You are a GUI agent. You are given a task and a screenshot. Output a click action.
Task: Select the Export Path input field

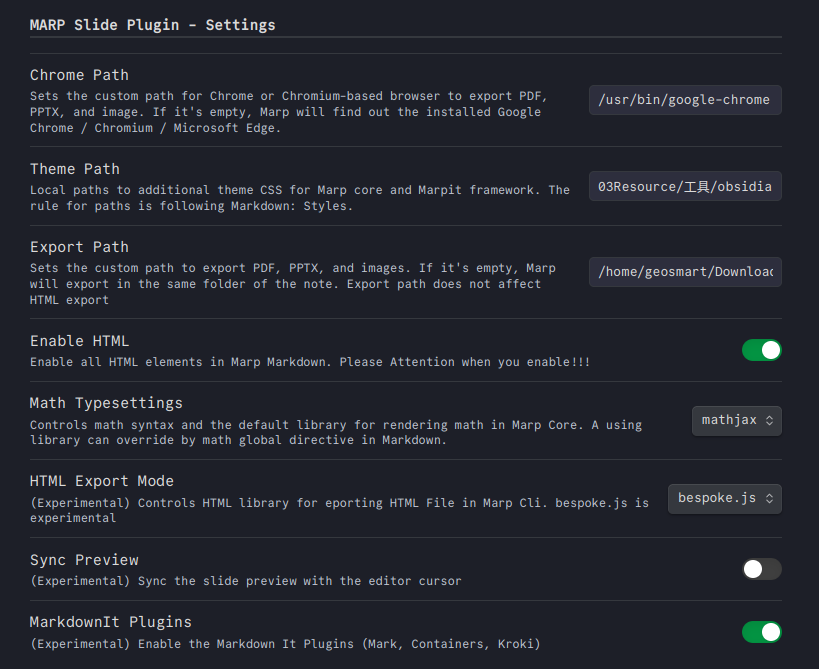click(685, 272)
